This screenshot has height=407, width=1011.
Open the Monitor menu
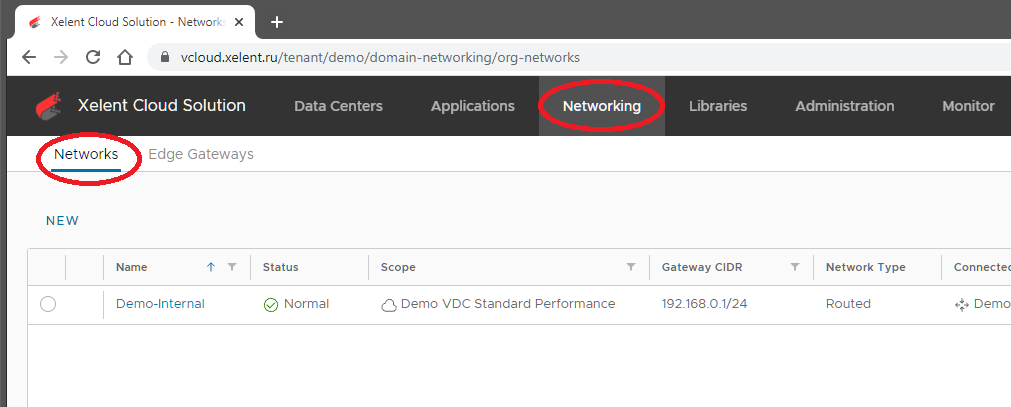pyautogui.click(x=968, y=106)
